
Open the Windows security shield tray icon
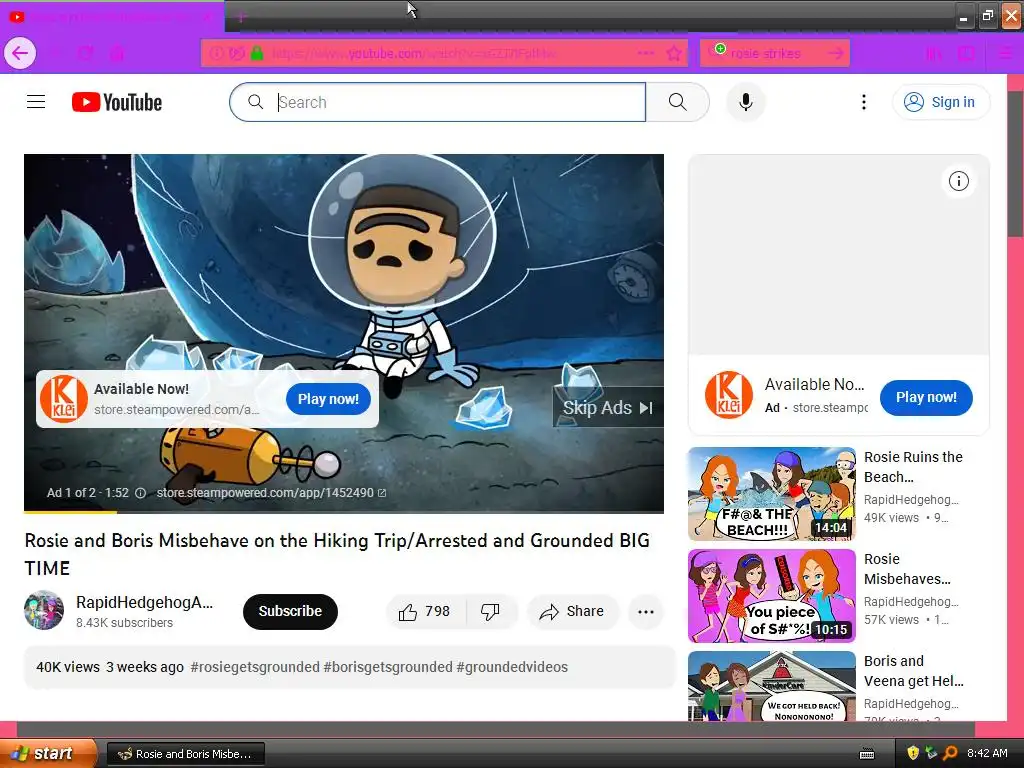tap(913, 753)
